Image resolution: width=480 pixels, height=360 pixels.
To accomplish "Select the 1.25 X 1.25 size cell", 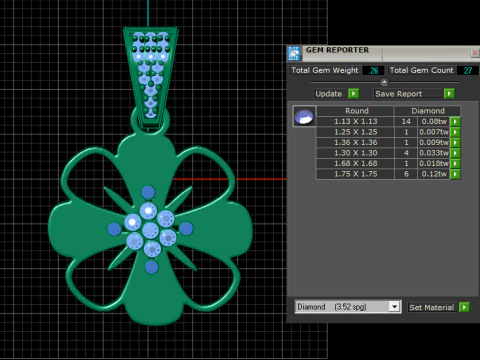I will point(356,132).
